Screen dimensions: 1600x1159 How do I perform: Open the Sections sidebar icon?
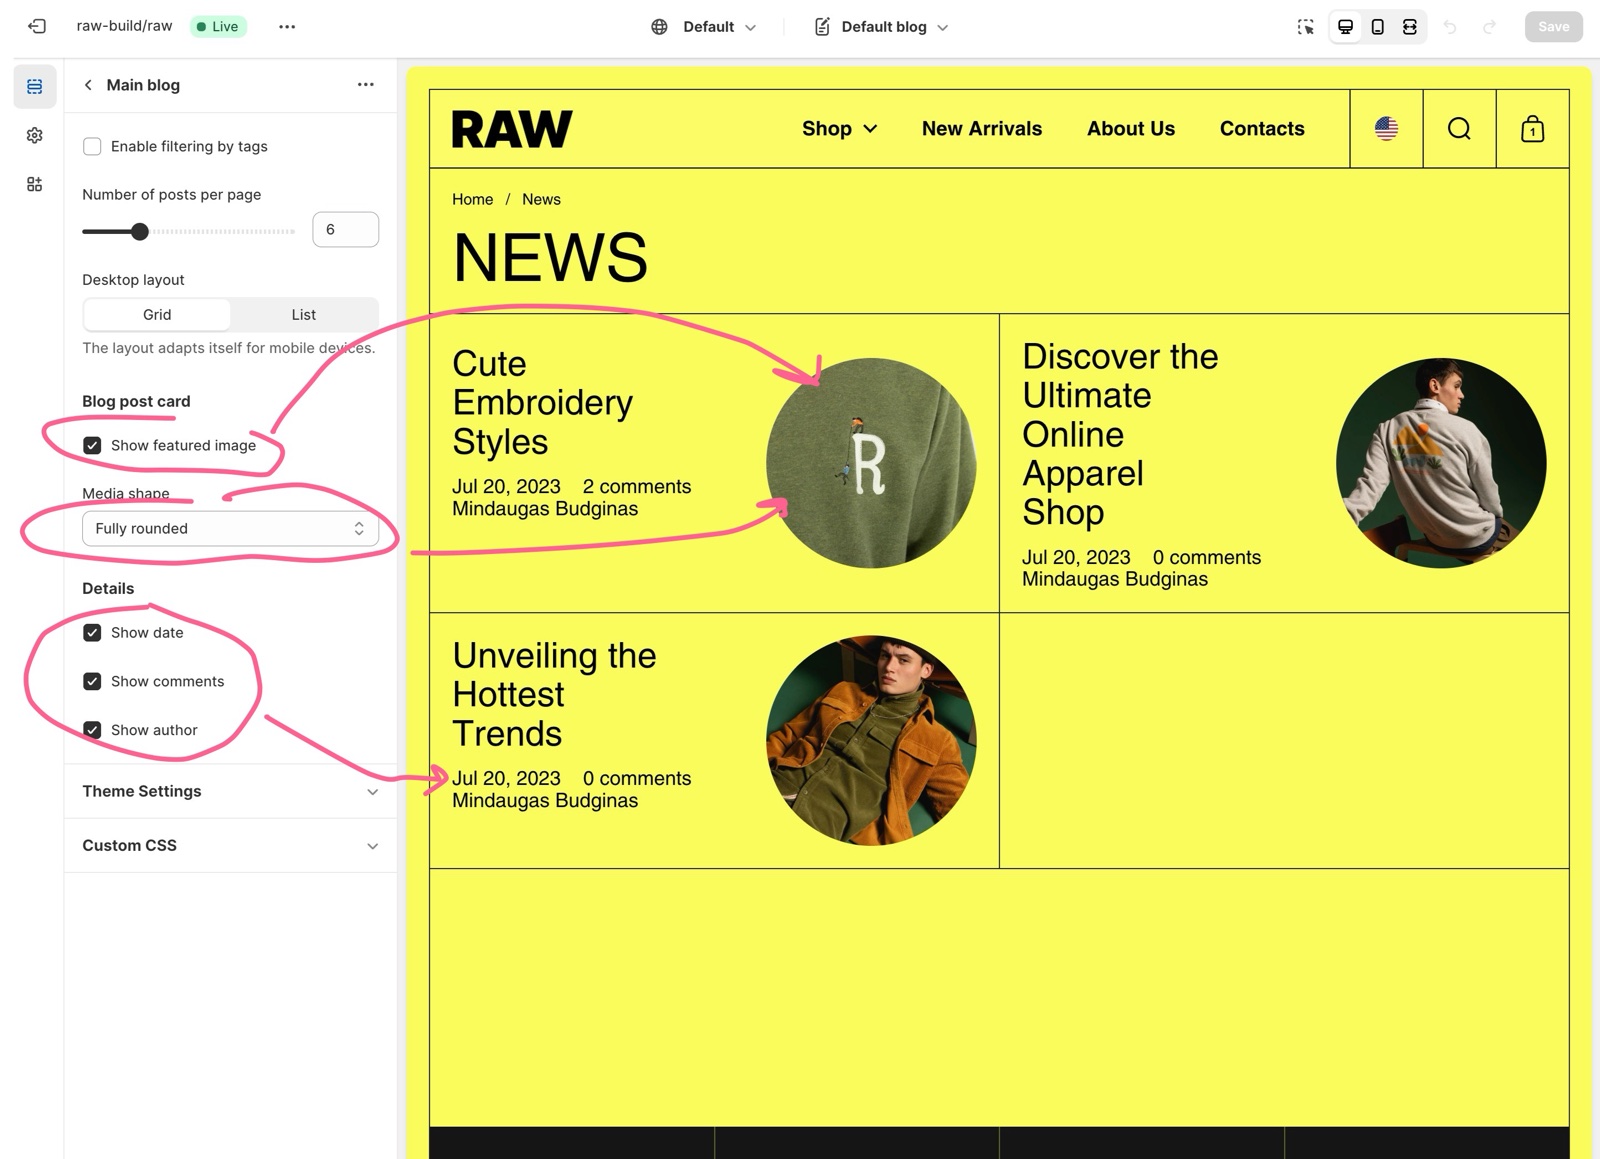(35, 87)
